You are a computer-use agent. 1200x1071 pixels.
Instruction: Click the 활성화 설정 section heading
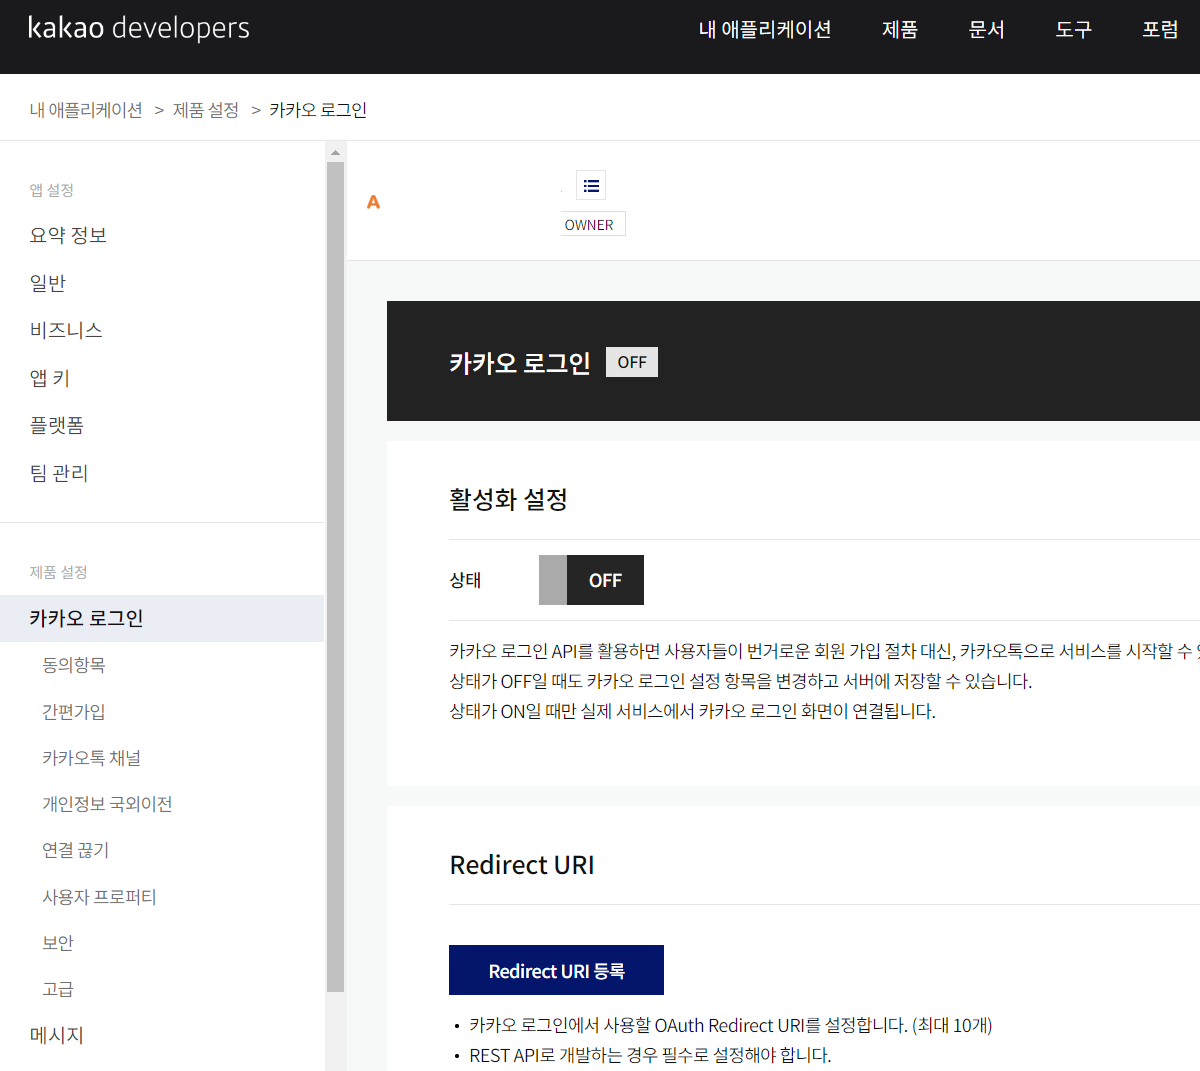508,499
